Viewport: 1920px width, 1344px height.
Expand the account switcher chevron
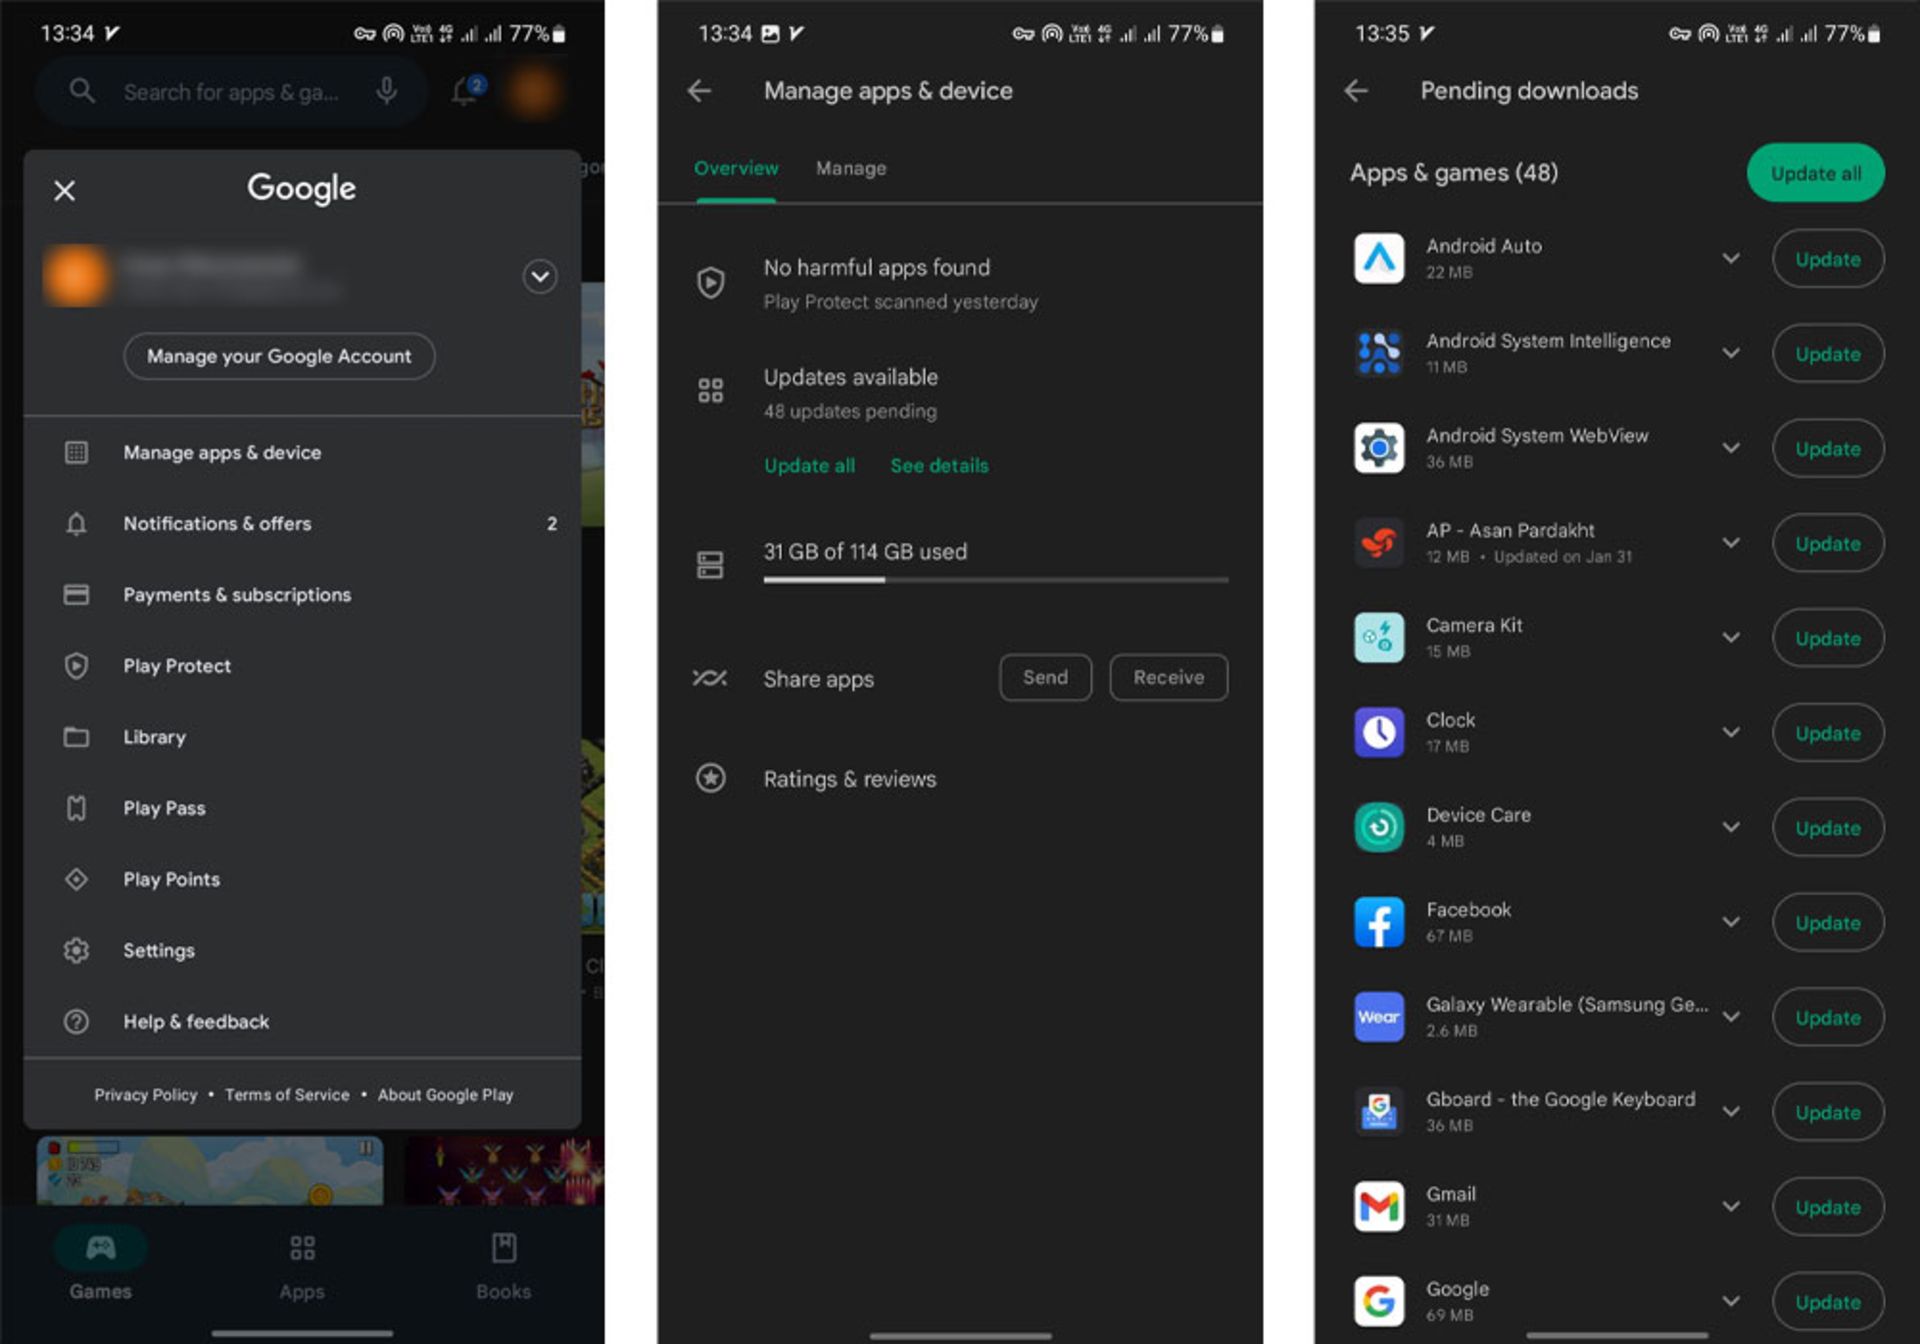540,276
